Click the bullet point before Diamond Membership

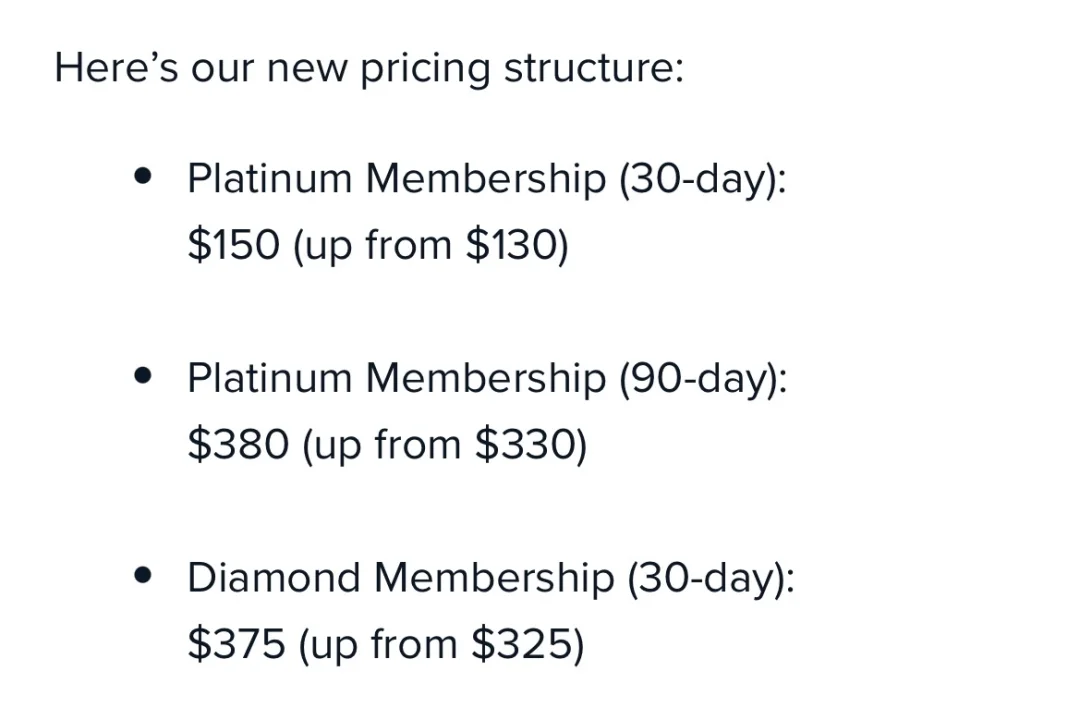point(145,576)
